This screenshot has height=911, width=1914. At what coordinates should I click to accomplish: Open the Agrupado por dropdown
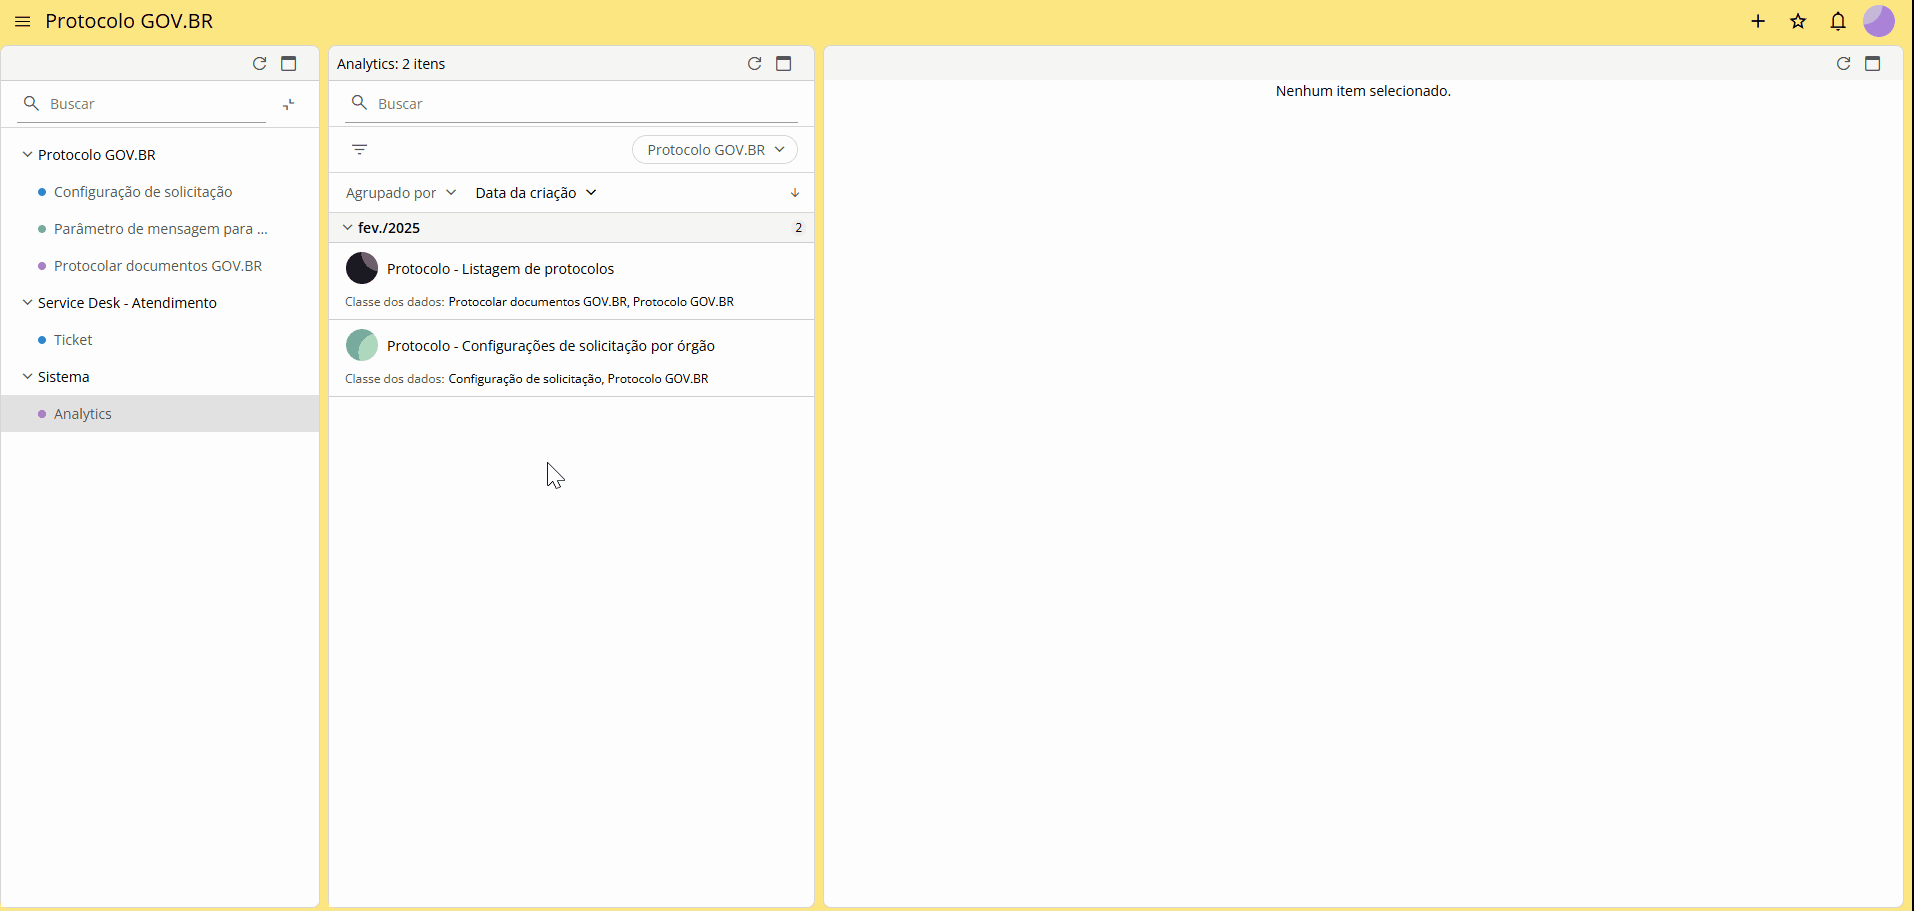tap(401, 193)
